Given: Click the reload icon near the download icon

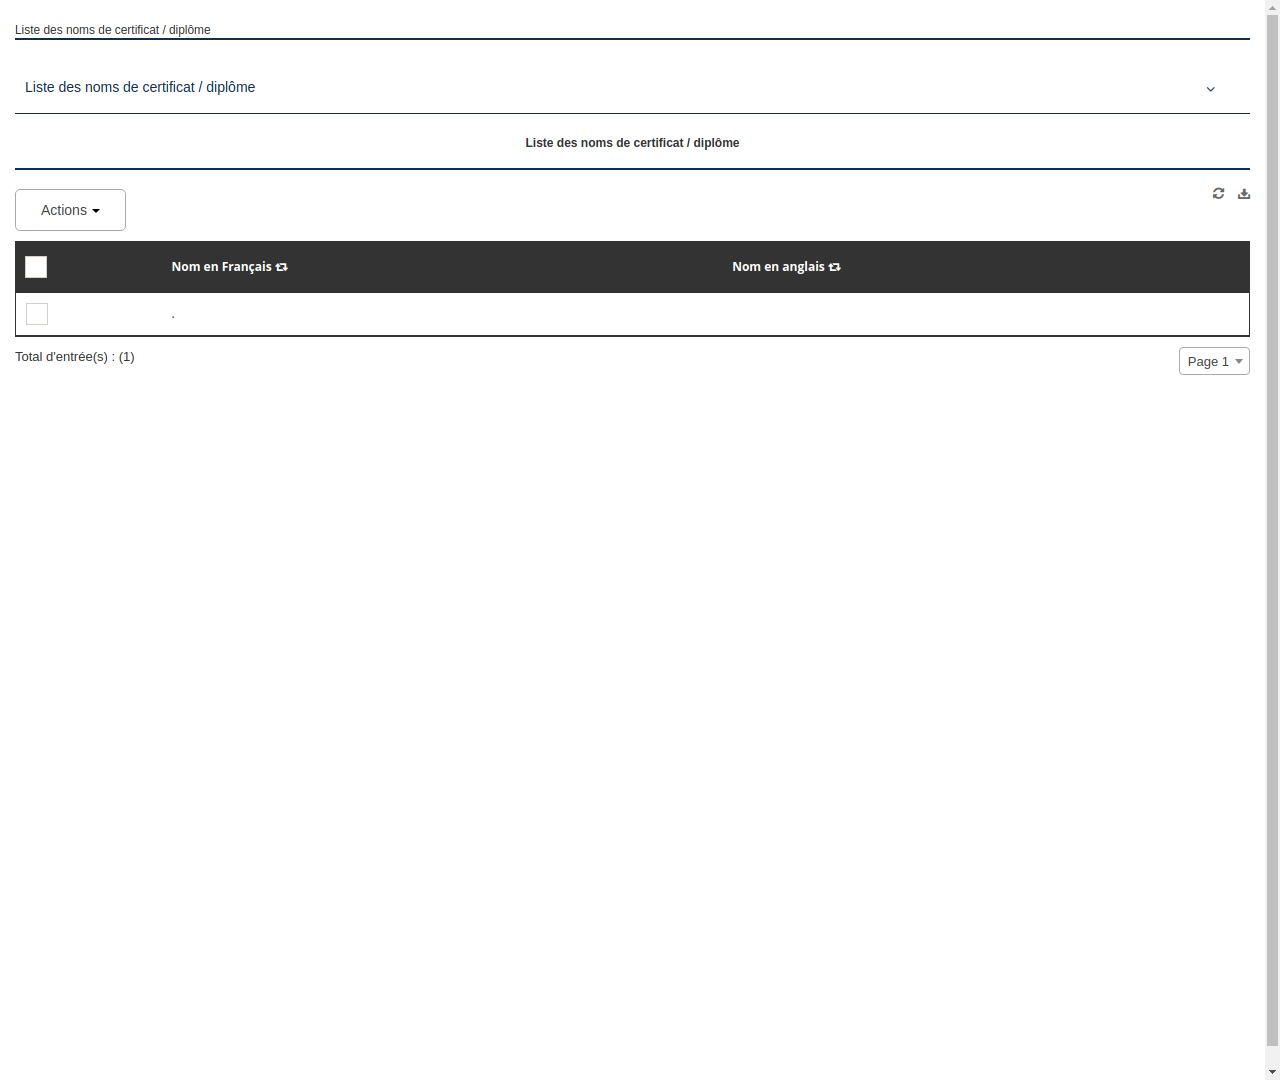Looking at the screenshot, I should coord(1218,193).
